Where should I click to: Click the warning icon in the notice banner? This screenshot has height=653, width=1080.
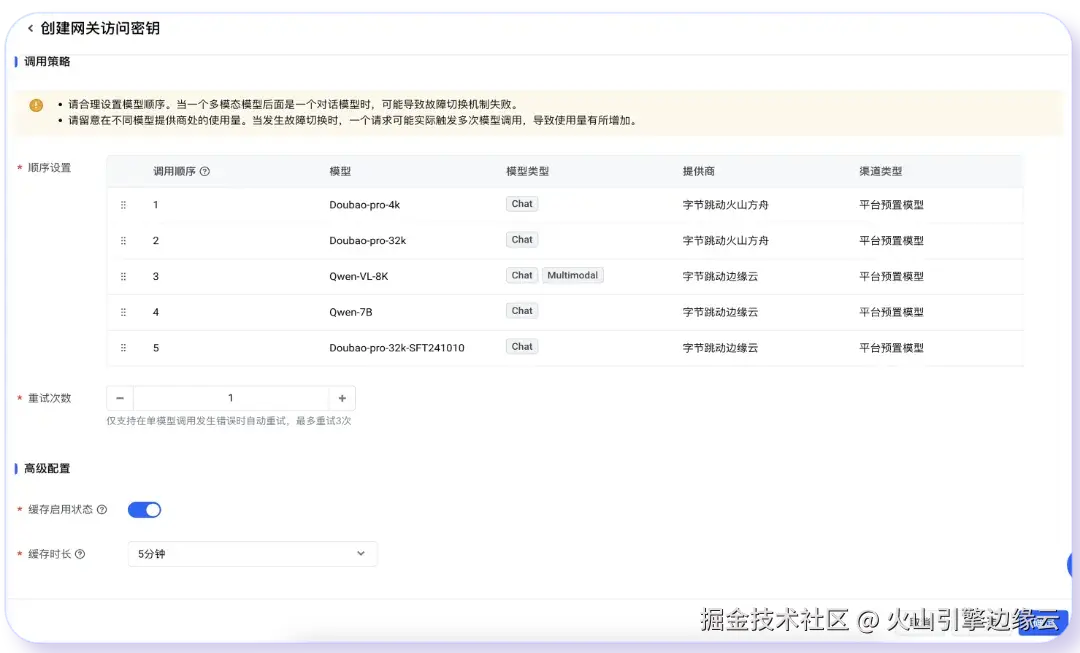(x=36, y=105)
